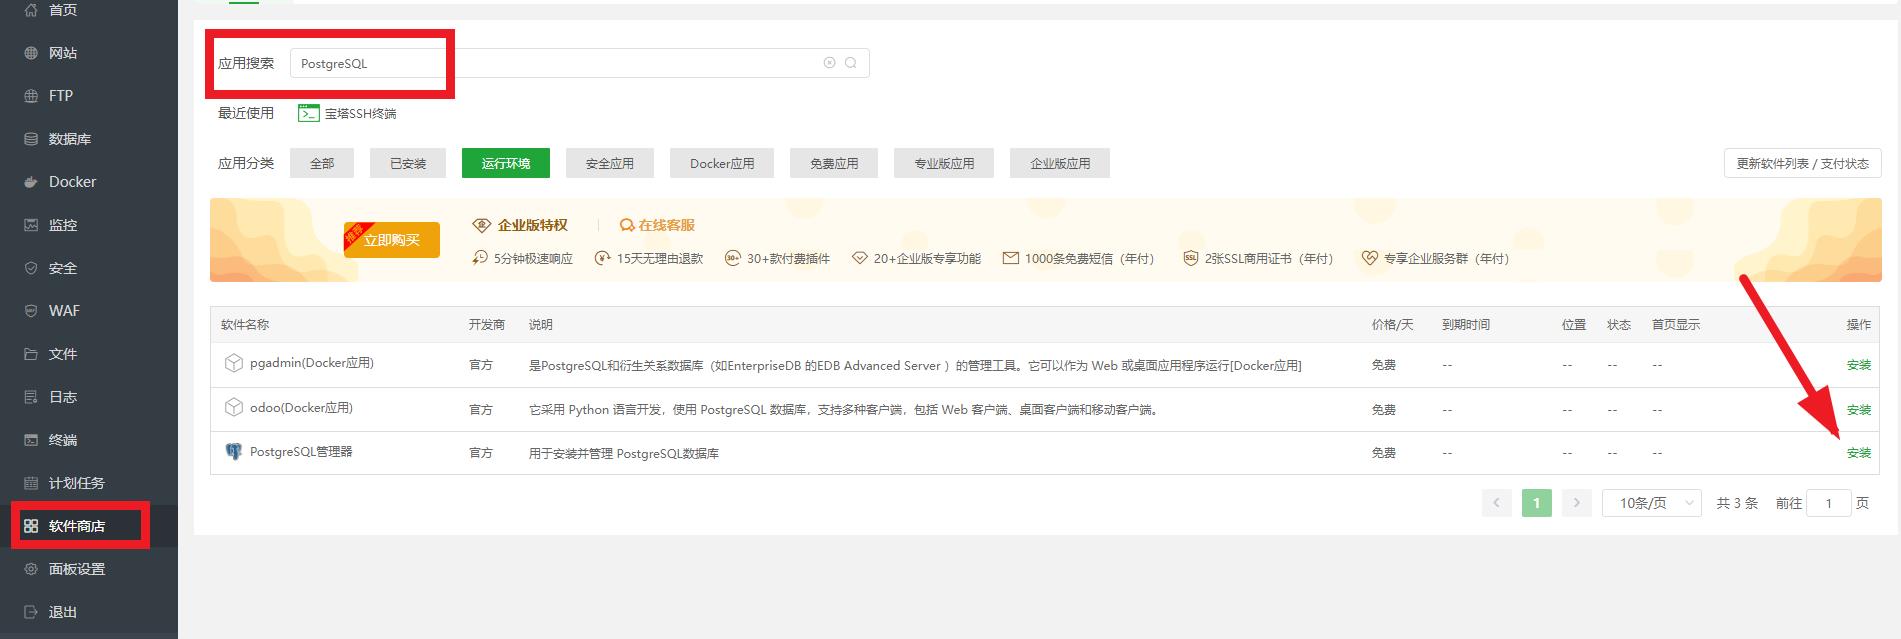Install PostgreSQL管理器
The image size is (1901, 639).
point(1859,453)
